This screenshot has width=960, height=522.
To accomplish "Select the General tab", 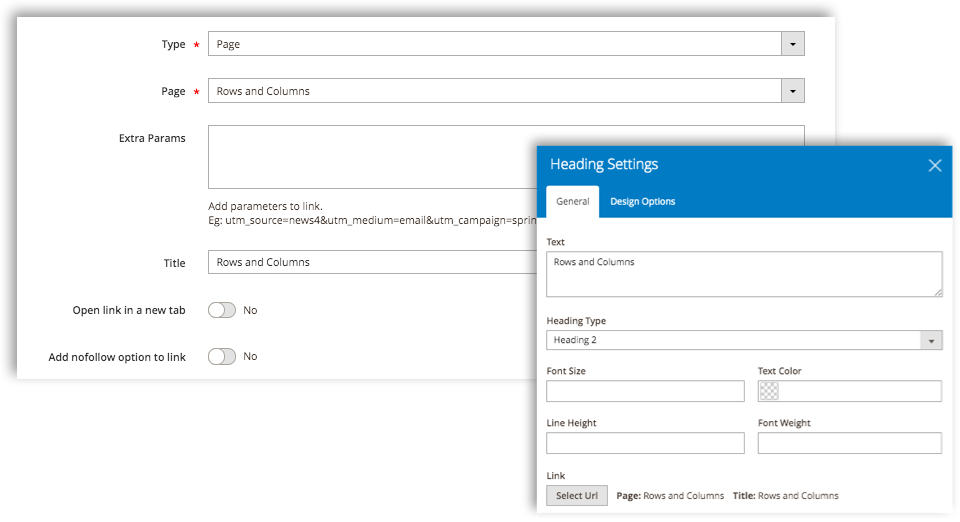I will point(572,201).
